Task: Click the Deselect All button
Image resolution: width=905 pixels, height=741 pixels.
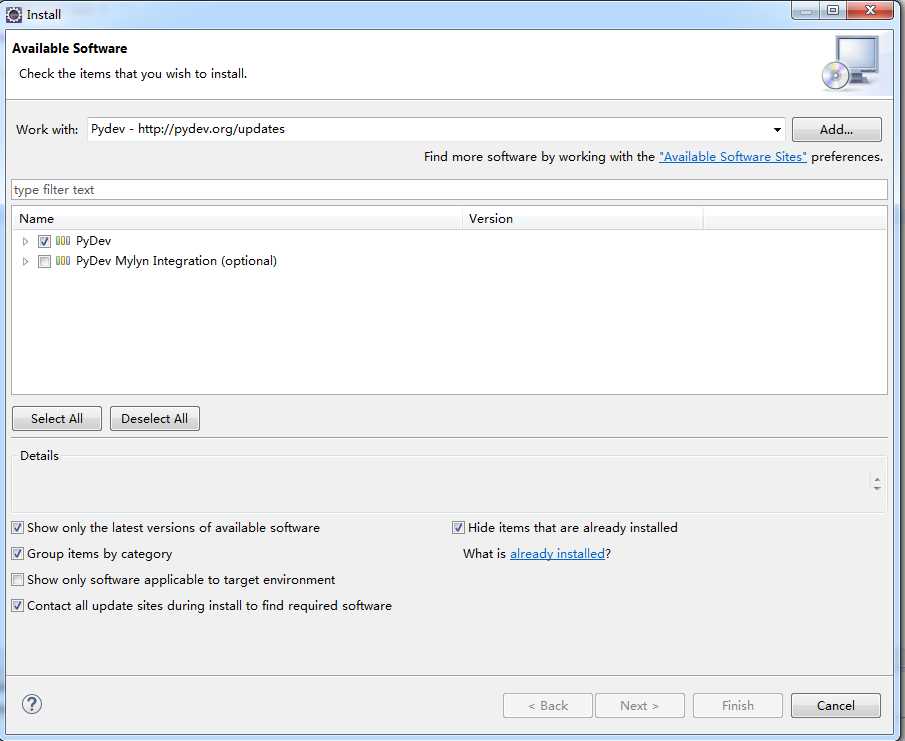Action: (155, 418)
